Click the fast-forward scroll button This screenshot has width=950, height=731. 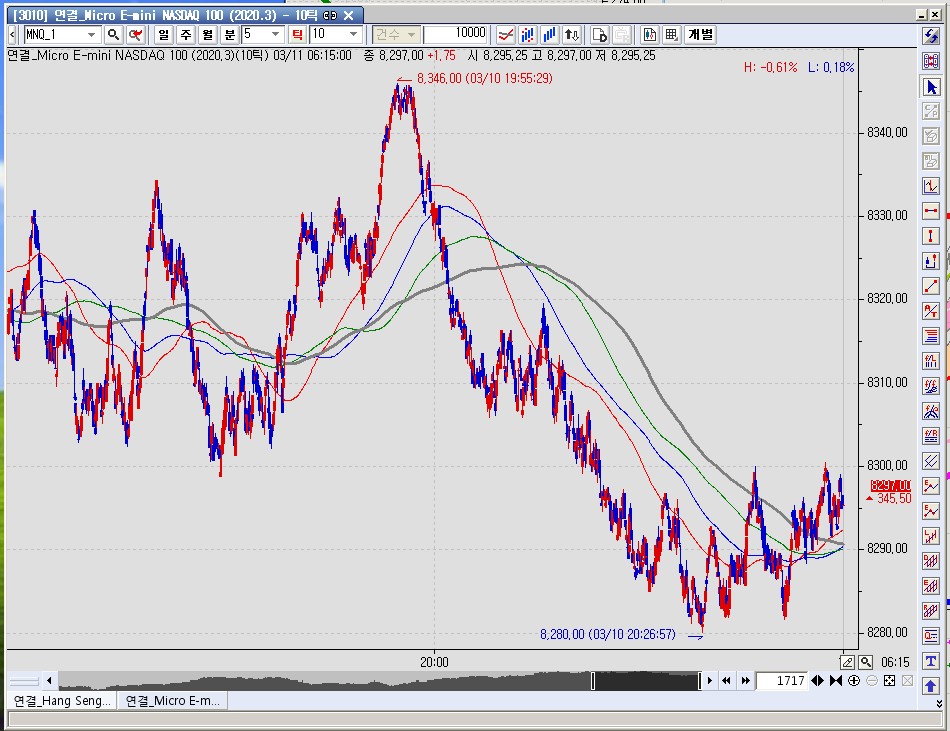click(x=744, y=681)
